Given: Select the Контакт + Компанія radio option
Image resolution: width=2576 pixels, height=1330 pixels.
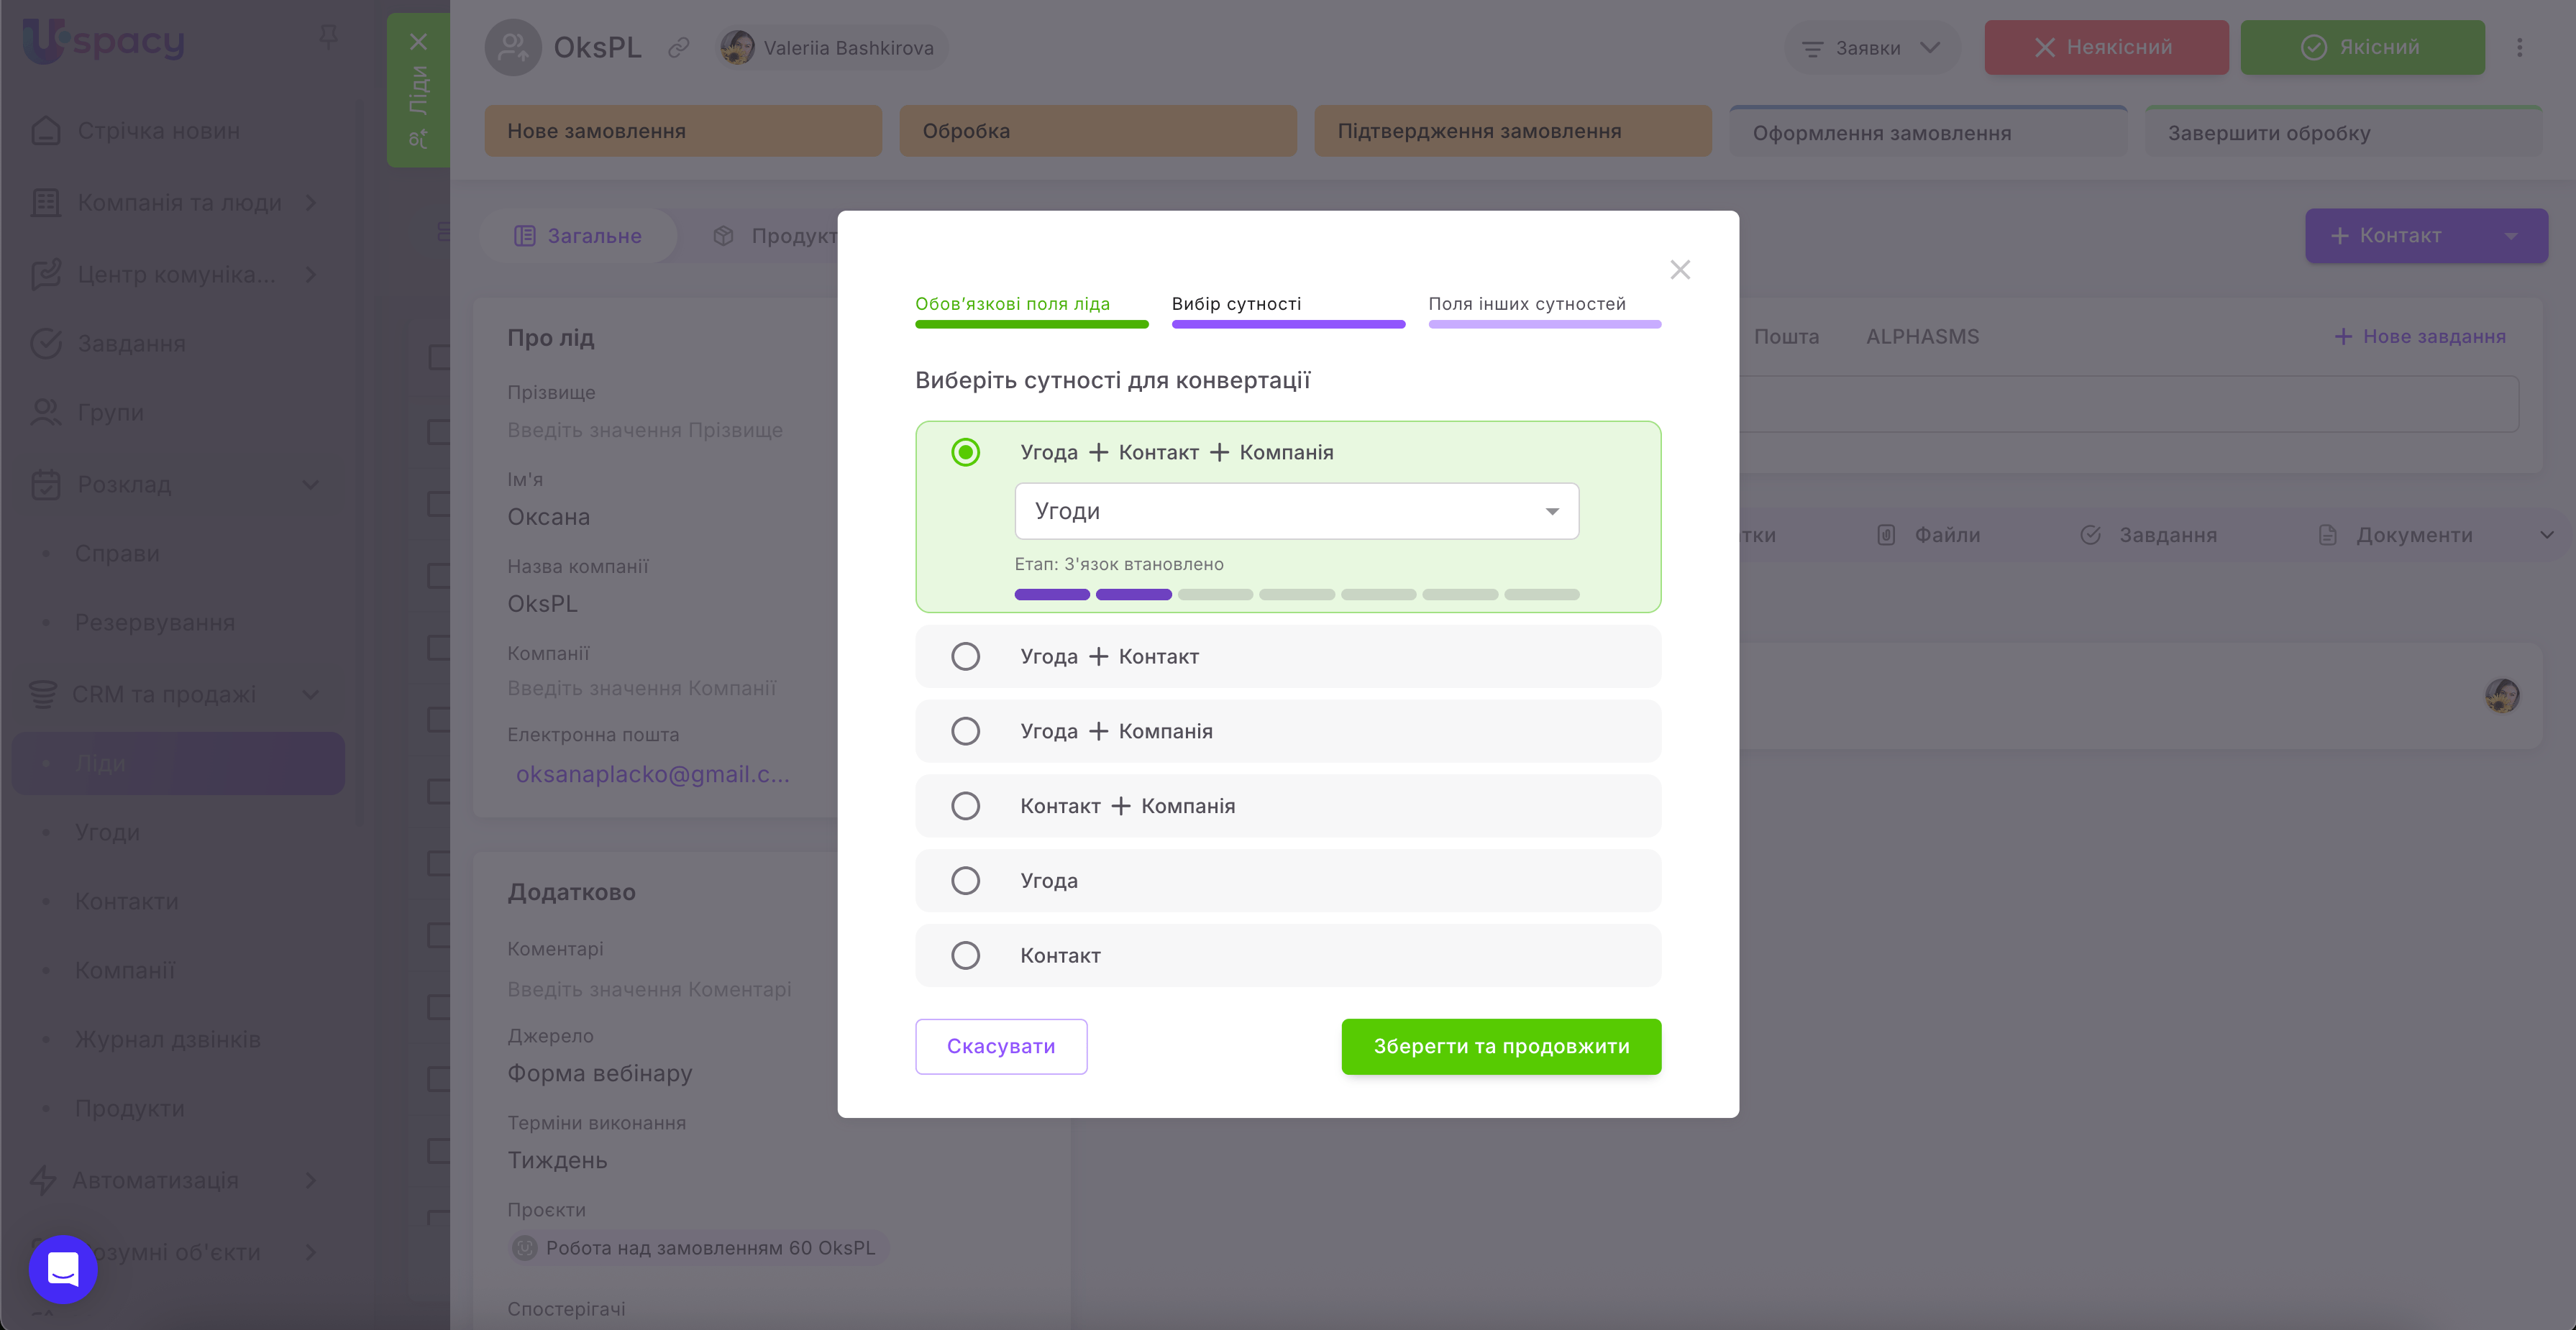Looking at the screenshot, I should click(x=965, y=806).
